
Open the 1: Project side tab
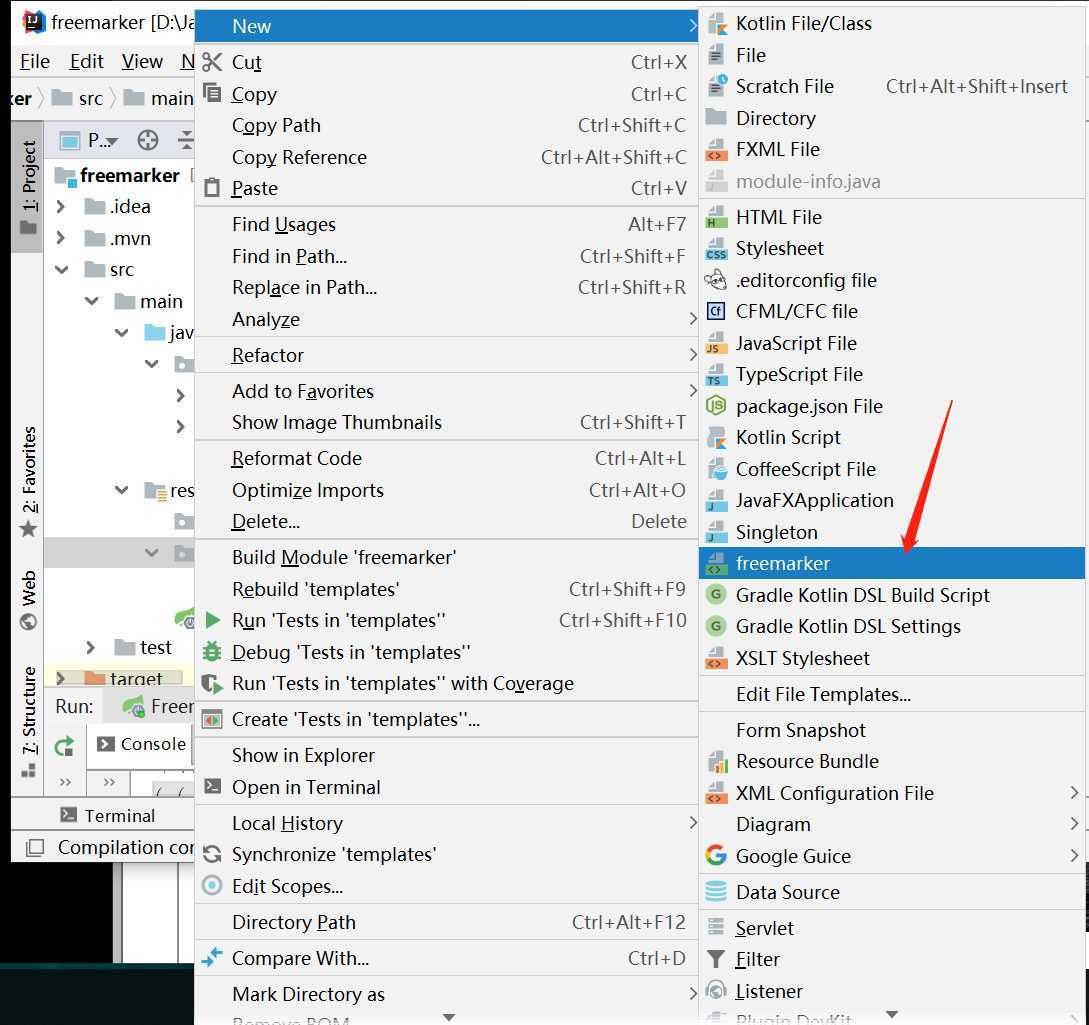(x=28, y=188)
